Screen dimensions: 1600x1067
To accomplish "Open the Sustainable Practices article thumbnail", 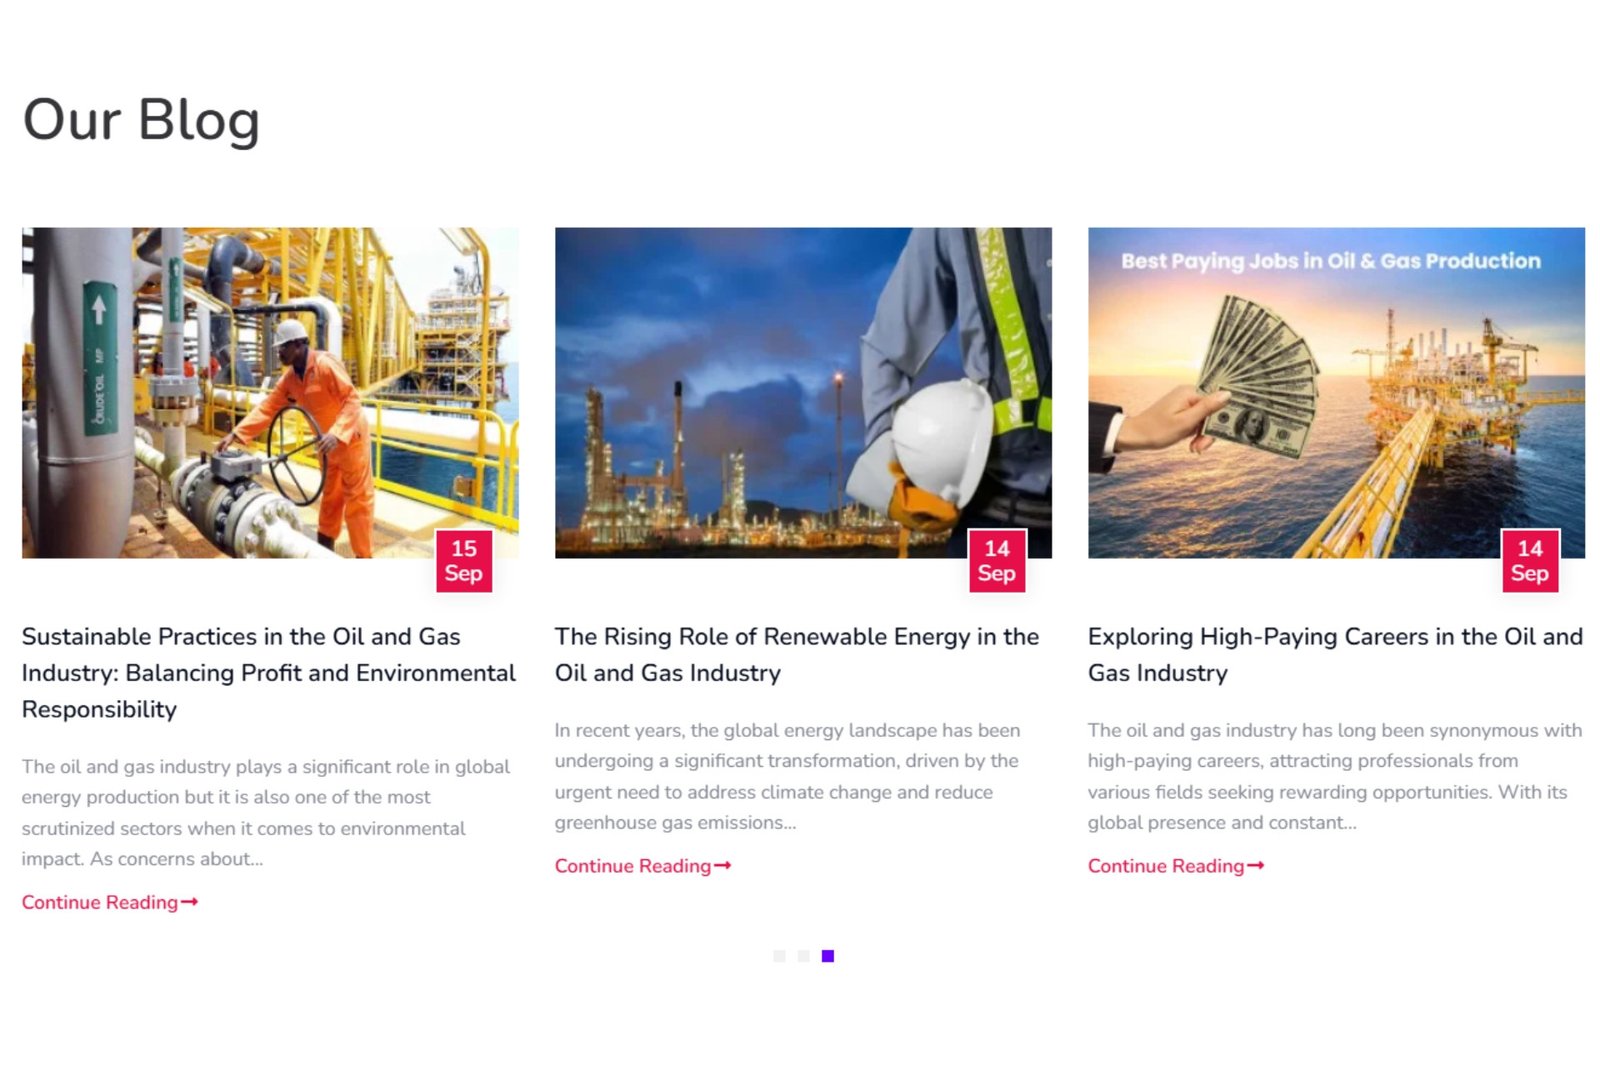I will coord(270,392).
